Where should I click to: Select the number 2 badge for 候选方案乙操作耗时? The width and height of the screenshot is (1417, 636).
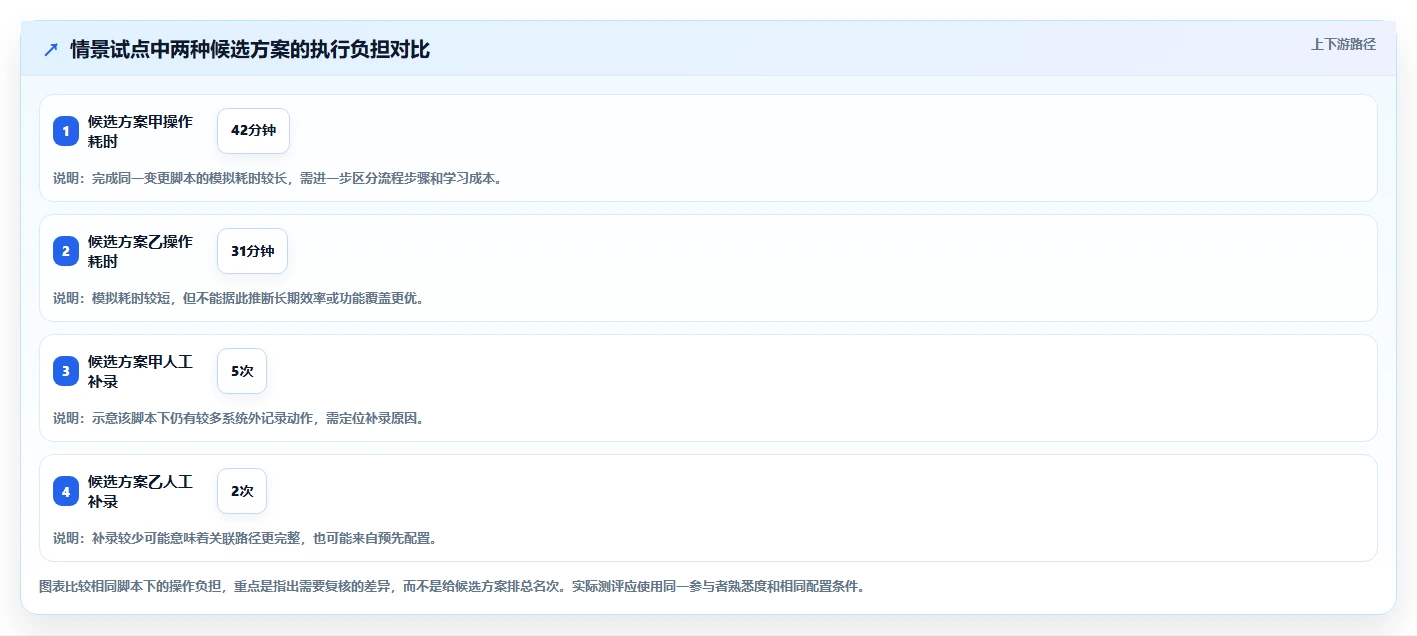66,251
